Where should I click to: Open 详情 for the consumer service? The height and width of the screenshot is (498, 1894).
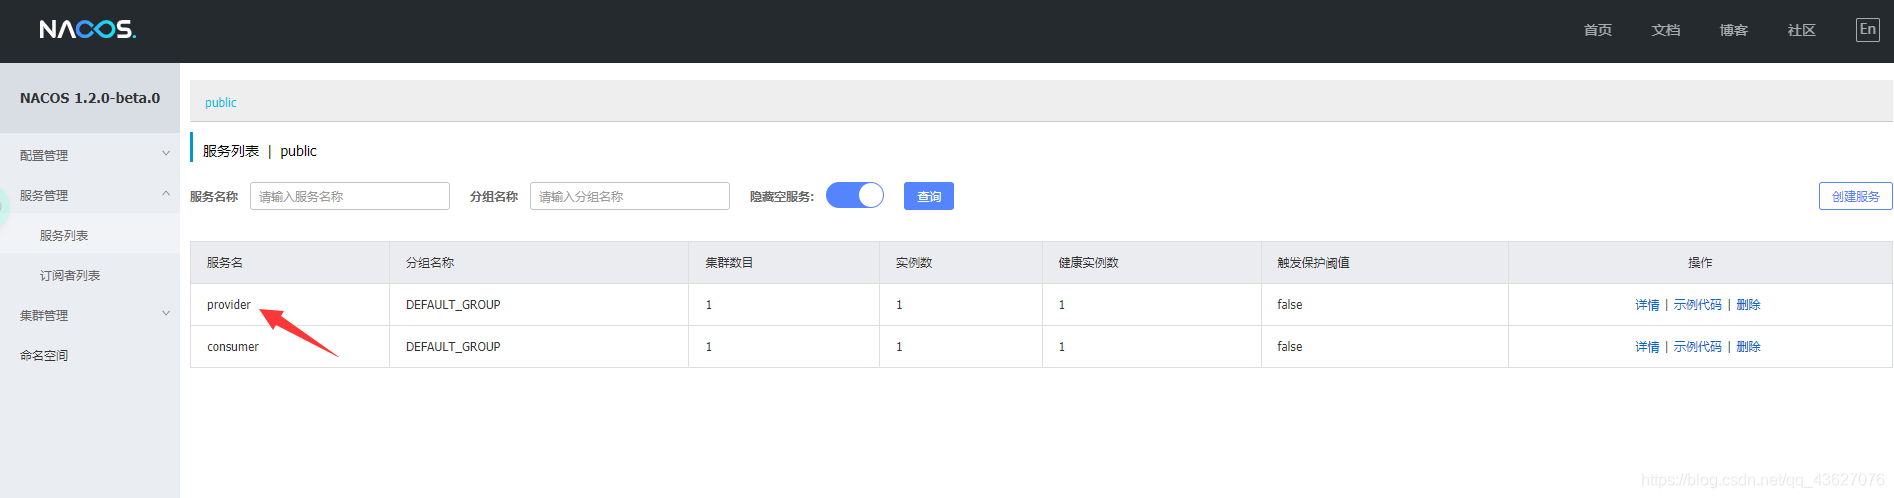[1647, 347]
